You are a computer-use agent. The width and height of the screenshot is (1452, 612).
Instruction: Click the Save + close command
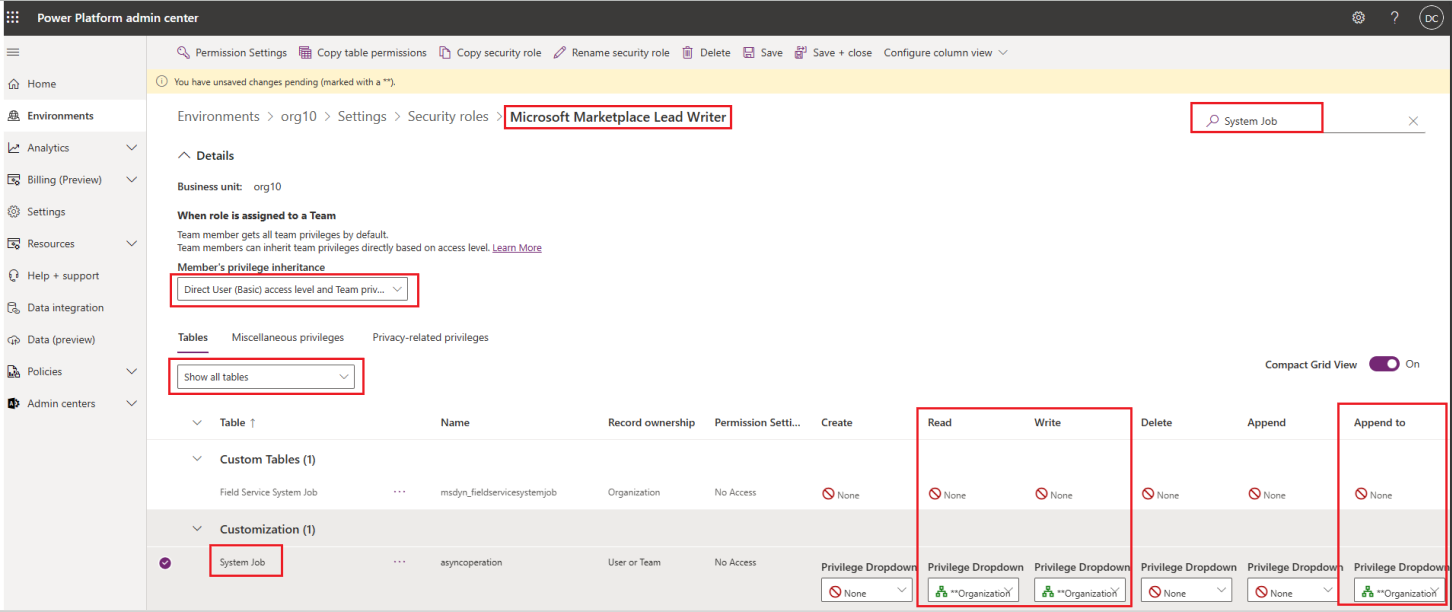tap(833, 53)
